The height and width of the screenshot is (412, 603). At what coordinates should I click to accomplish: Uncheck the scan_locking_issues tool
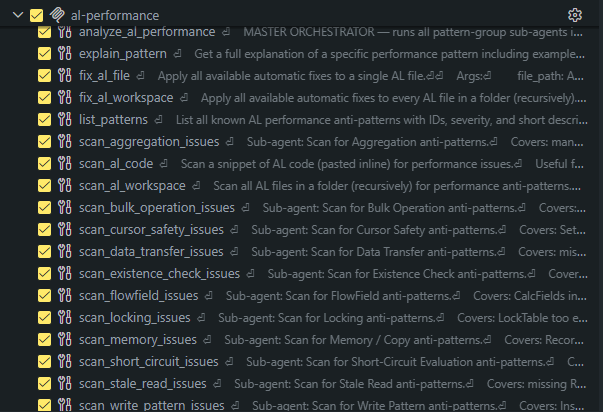click(x=44, y=317)
